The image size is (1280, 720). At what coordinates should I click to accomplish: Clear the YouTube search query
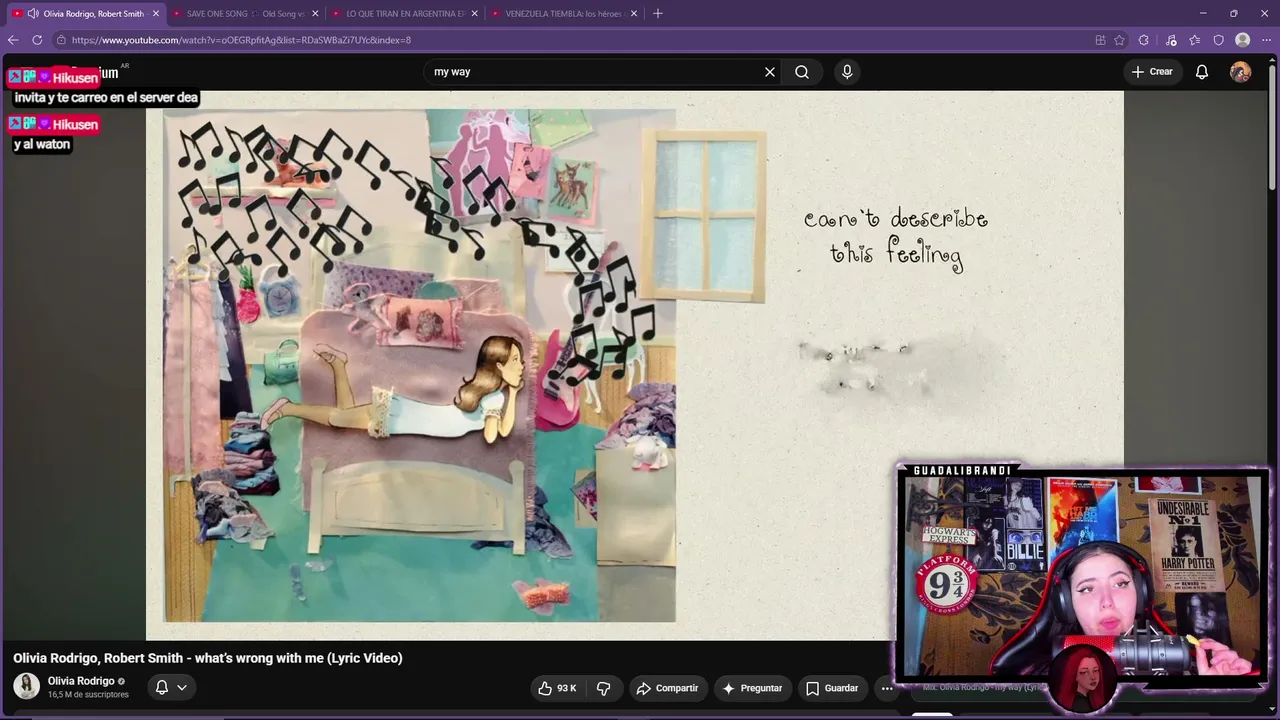click(770, 72)
